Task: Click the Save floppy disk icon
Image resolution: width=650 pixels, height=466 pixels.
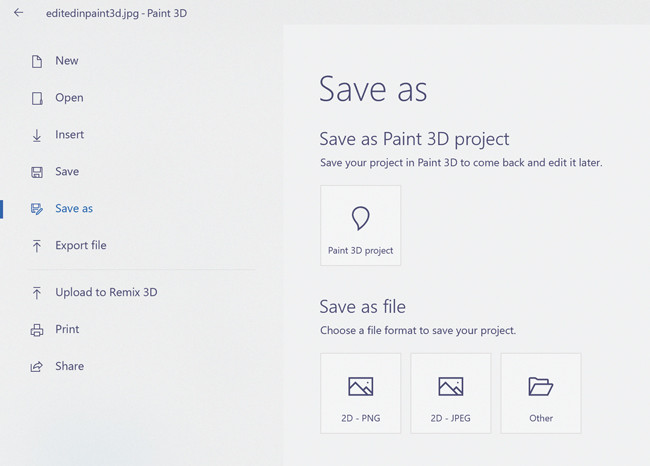Action: [37, 172]
